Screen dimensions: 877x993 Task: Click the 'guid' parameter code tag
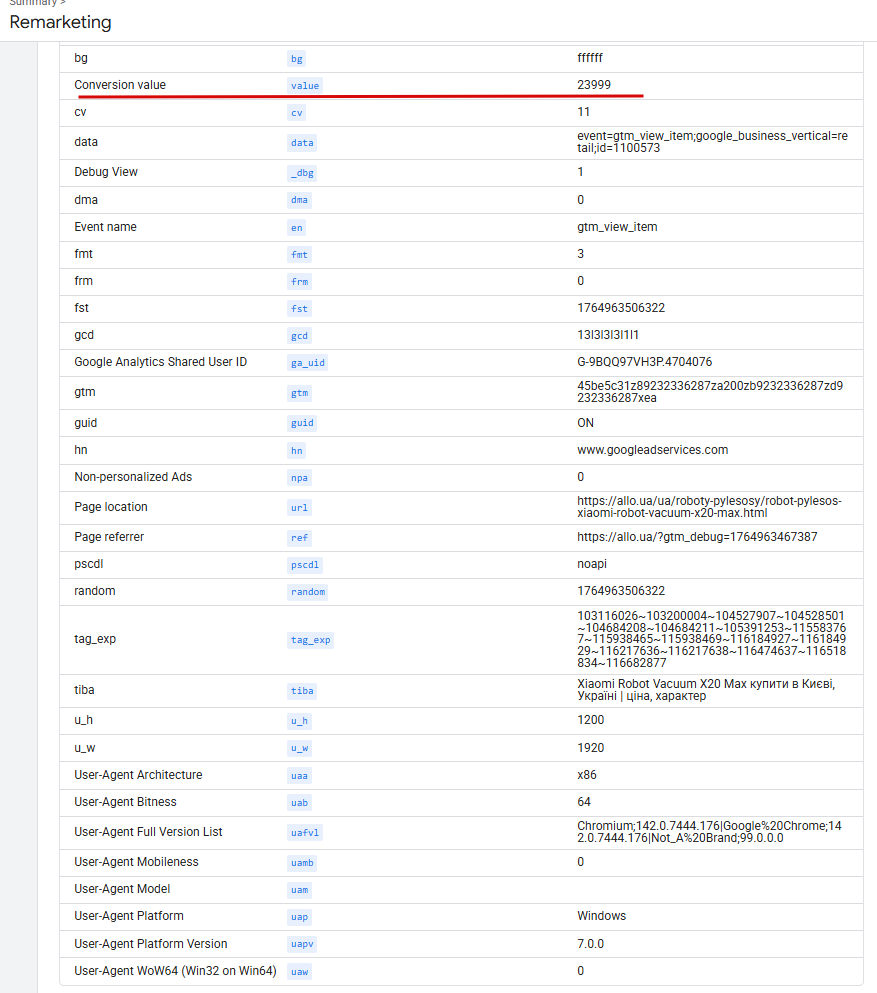(x=302, y=423)
